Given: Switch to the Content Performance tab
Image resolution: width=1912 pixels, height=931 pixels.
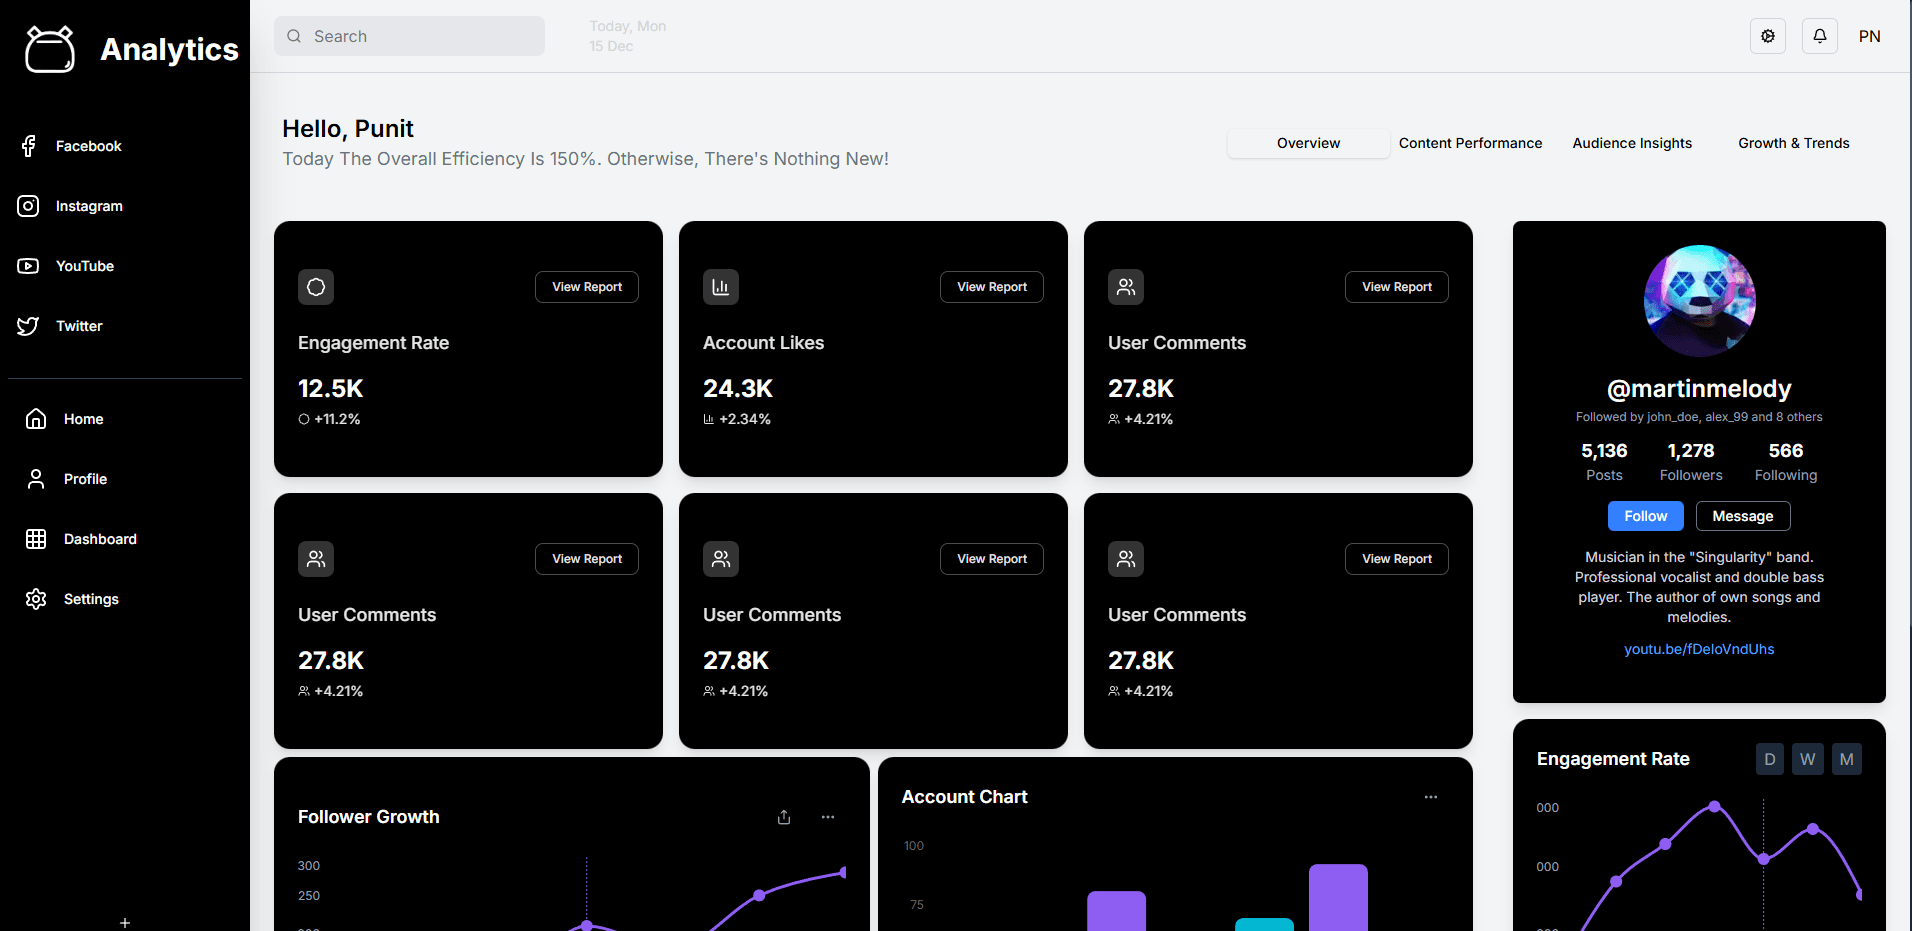Looking at the screenshot, I should point(1470,143).
